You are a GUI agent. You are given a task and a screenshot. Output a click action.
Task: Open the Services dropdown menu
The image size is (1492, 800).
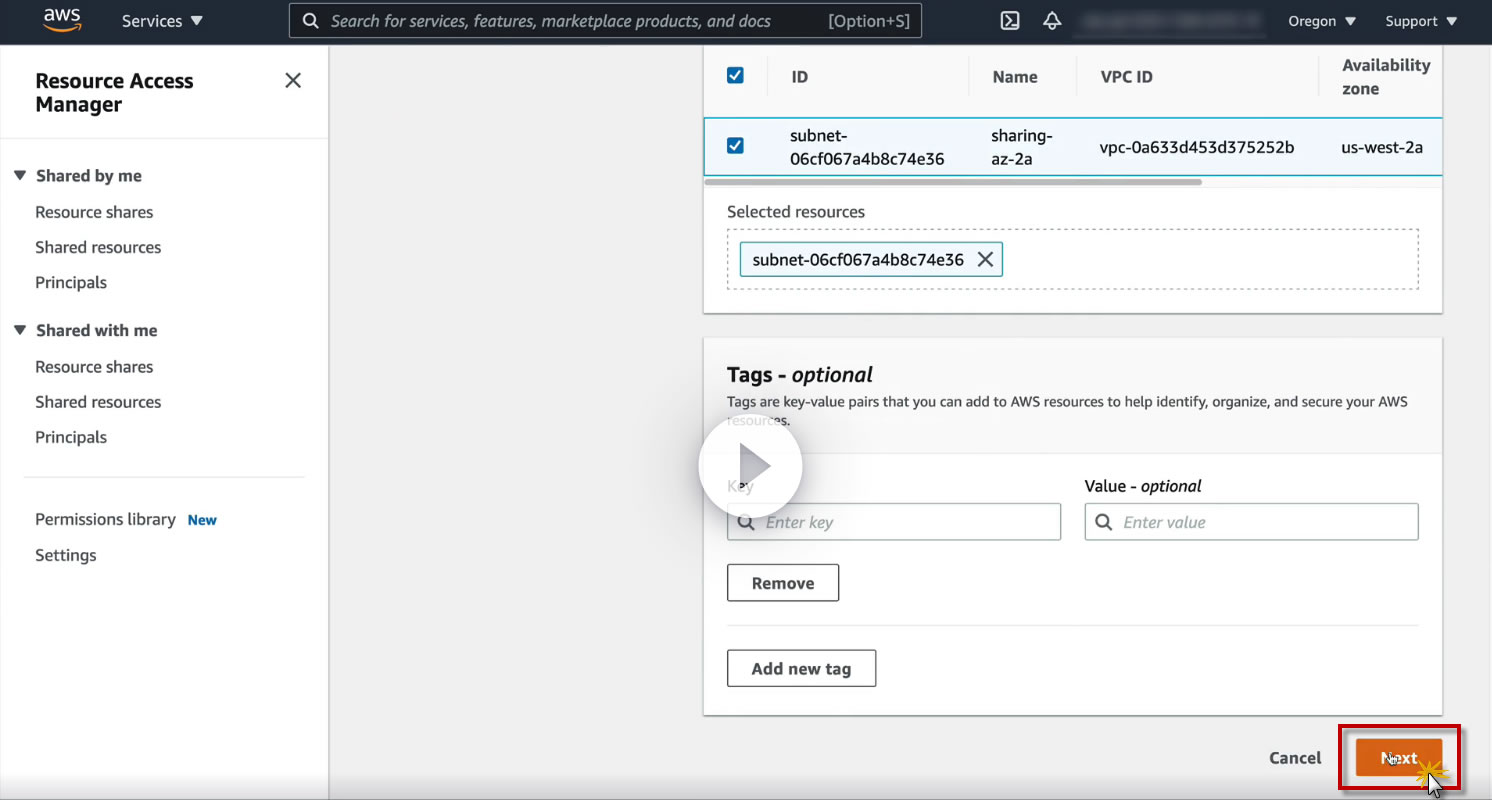tap(162, 21)
